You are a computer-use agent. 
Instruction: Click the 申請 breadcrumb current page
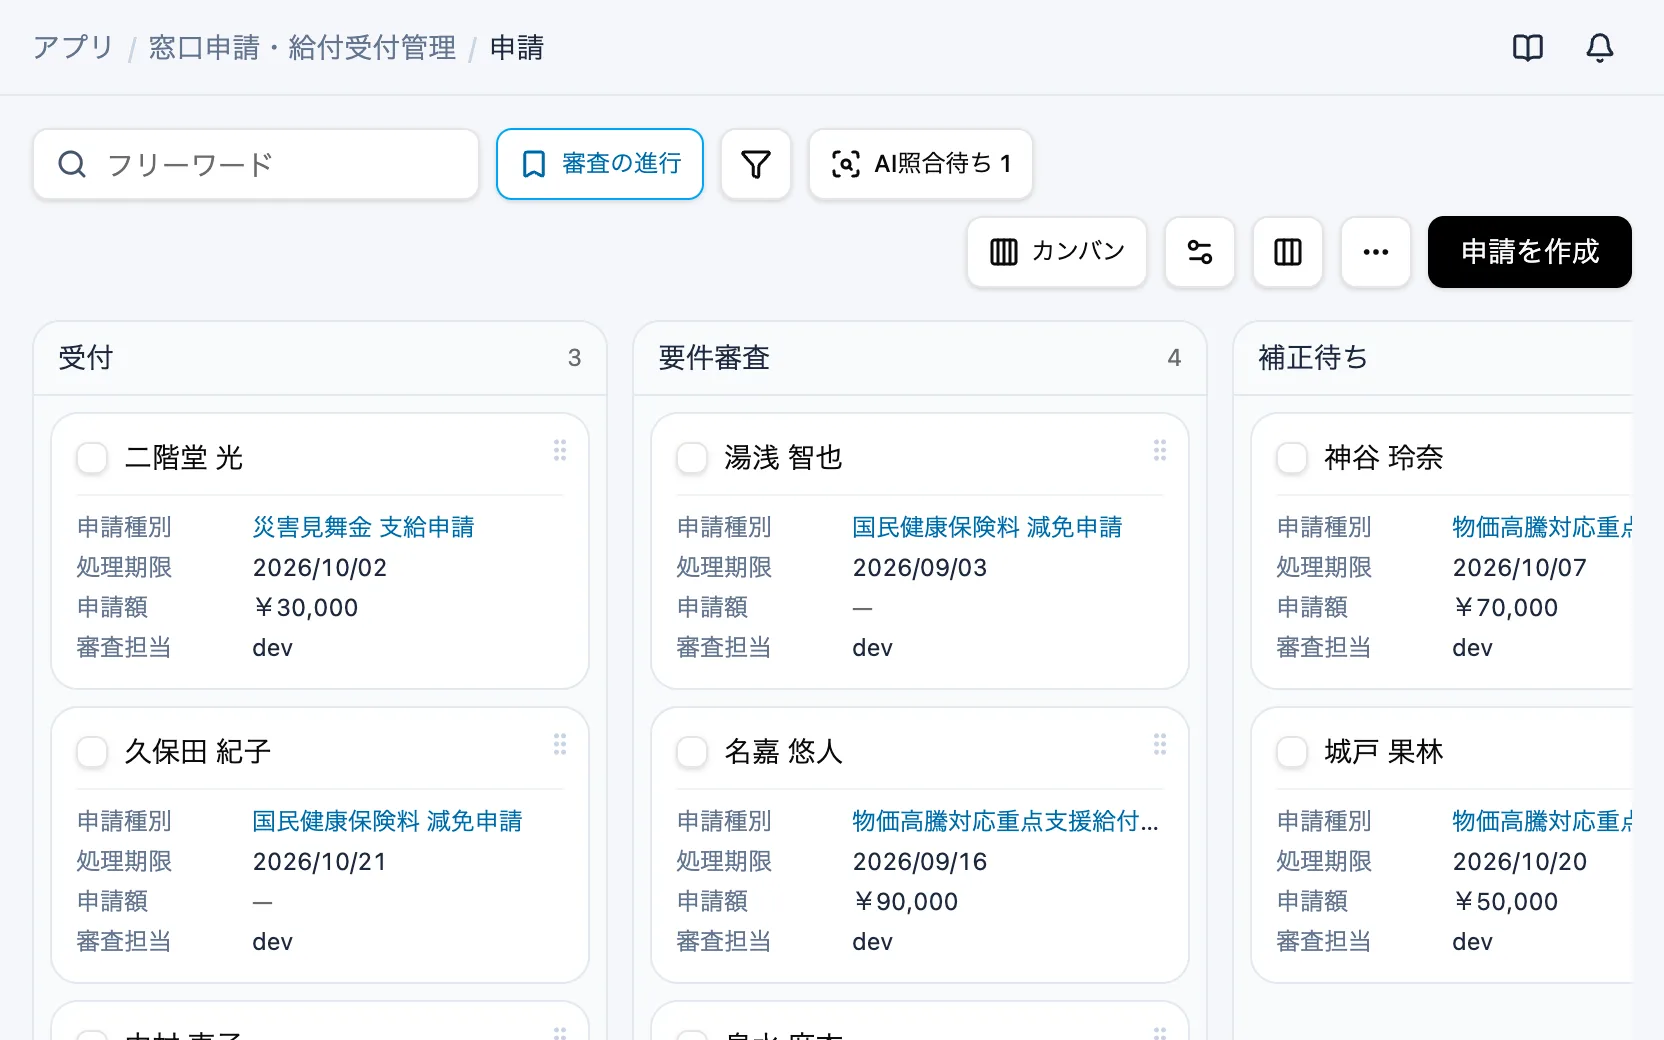(517, 47)
